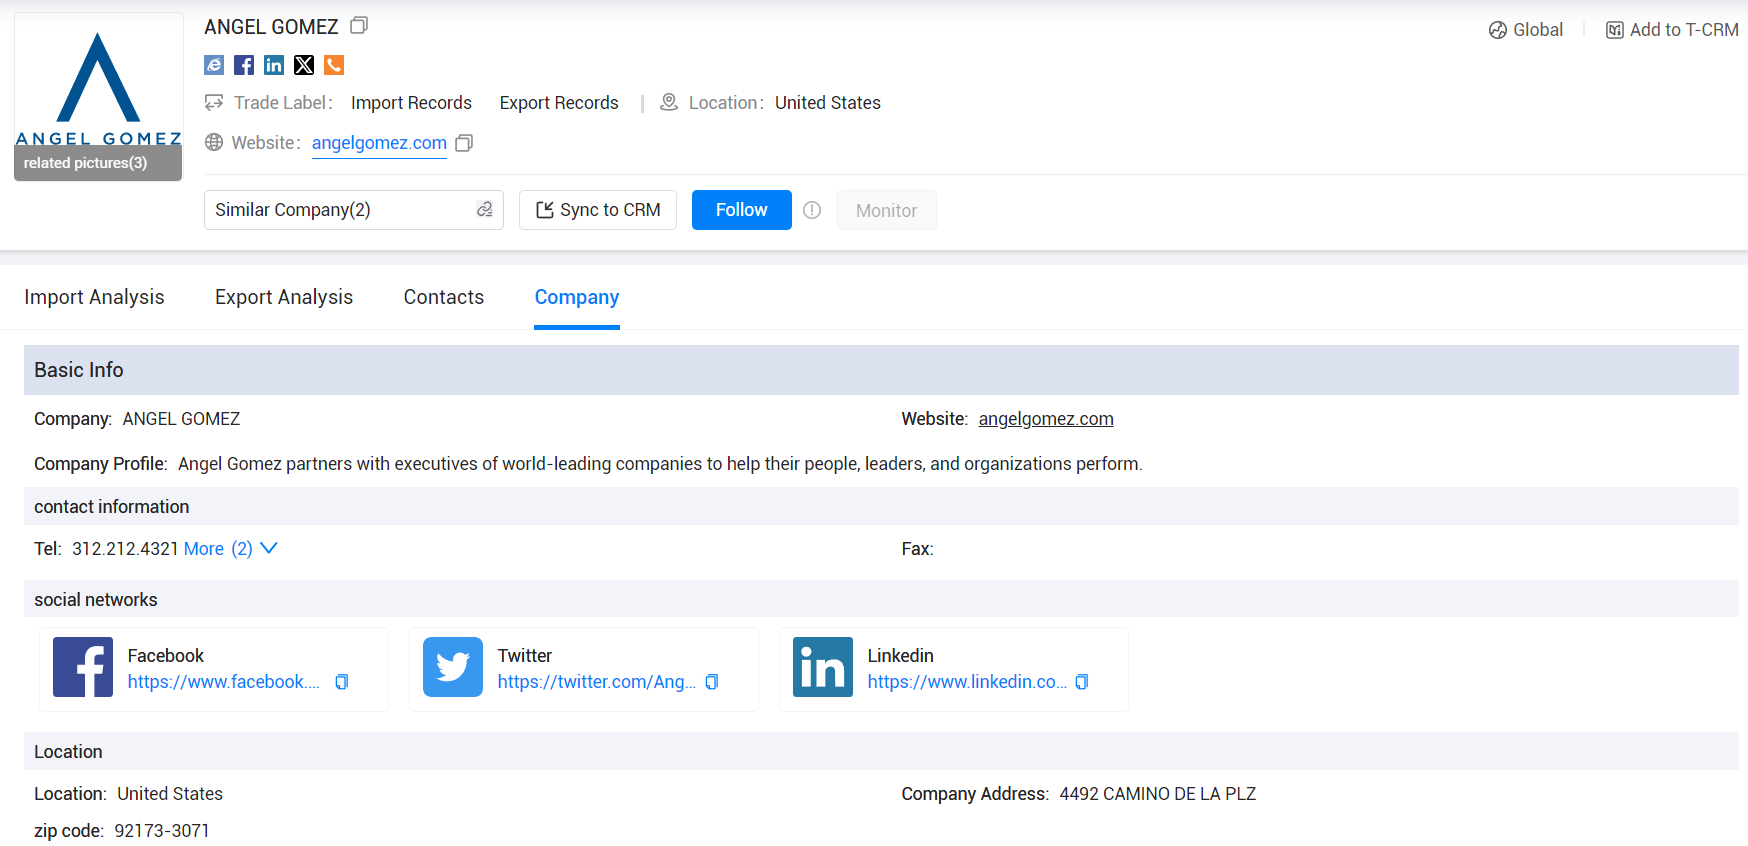The height and width of the screenshot is (846, 1748).
Task: Open the Facebook profile URL link
Action: pos(224,682)
